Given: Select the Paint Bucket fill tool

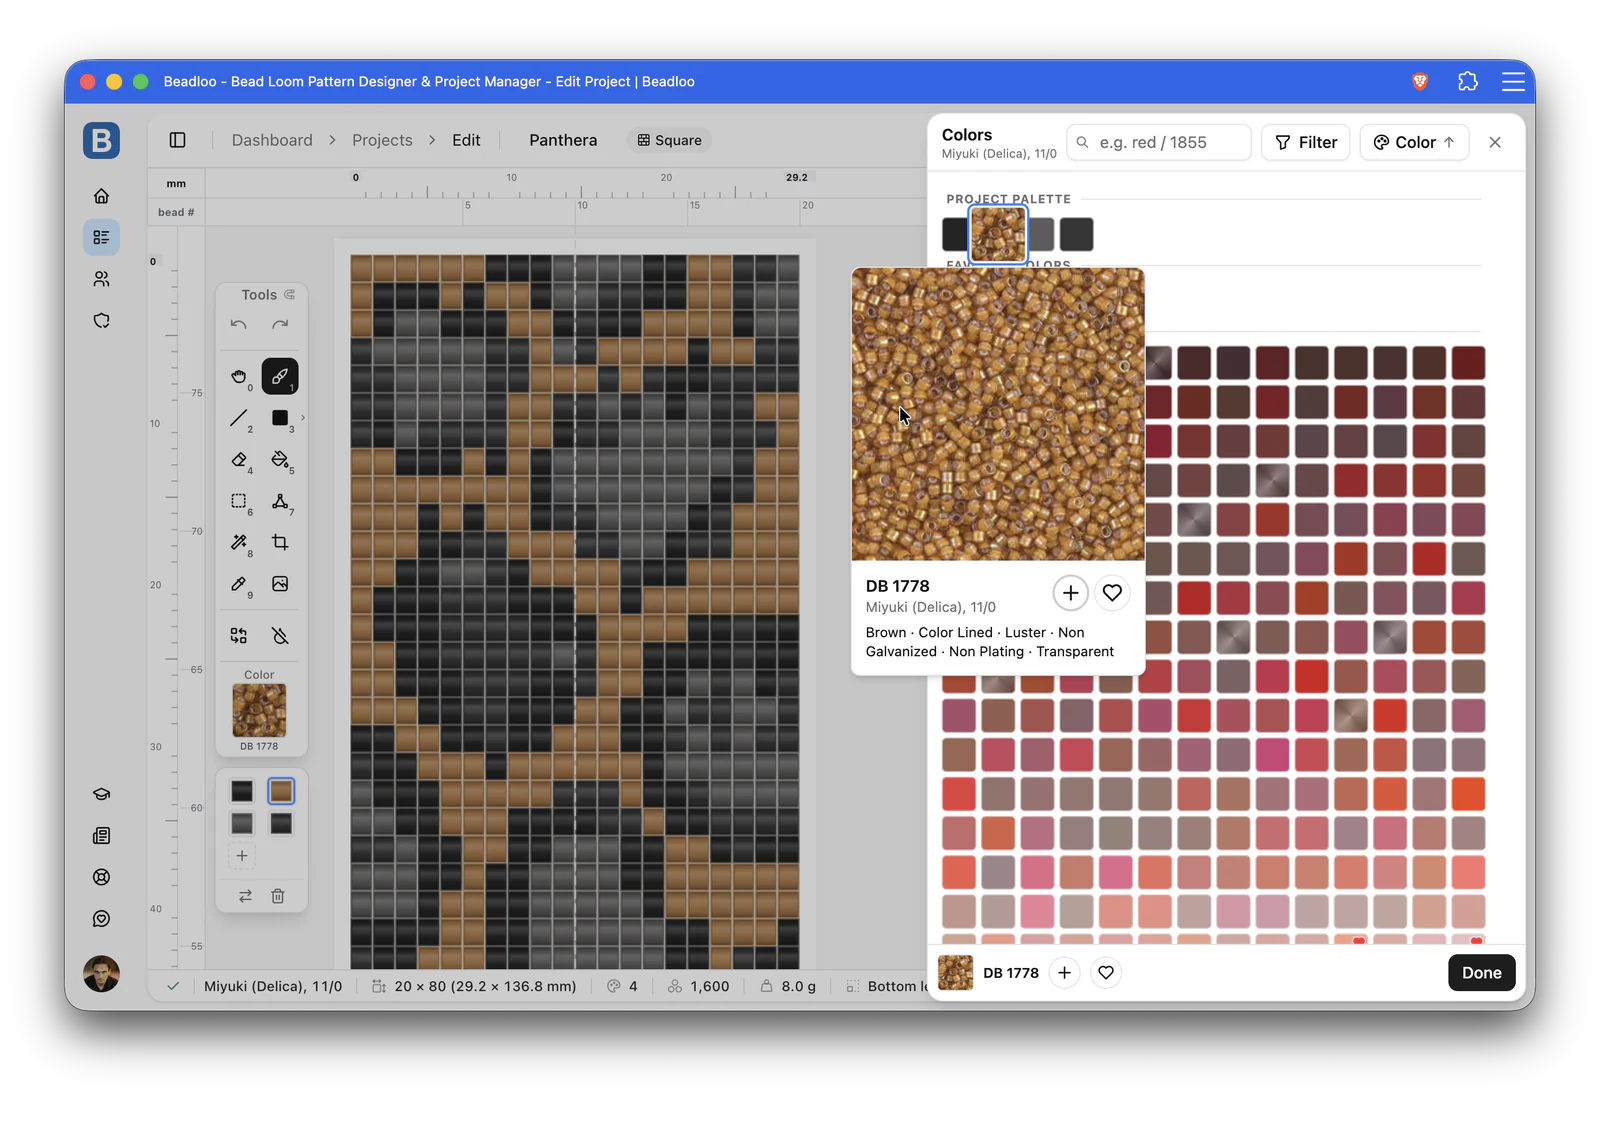Looking at the screenshot, I should (280, 460).
